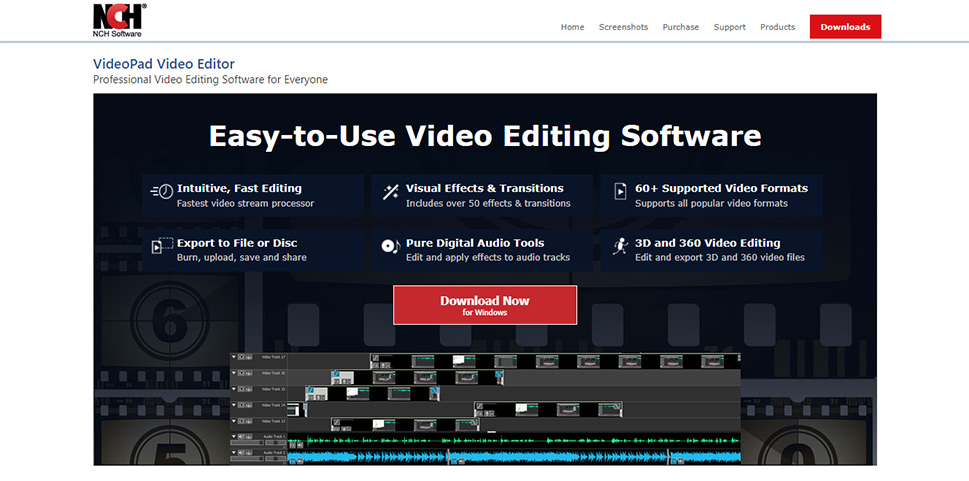Open the VideoPad Video Editor title link
The image size is (969, 481).
tap(164, 64)
